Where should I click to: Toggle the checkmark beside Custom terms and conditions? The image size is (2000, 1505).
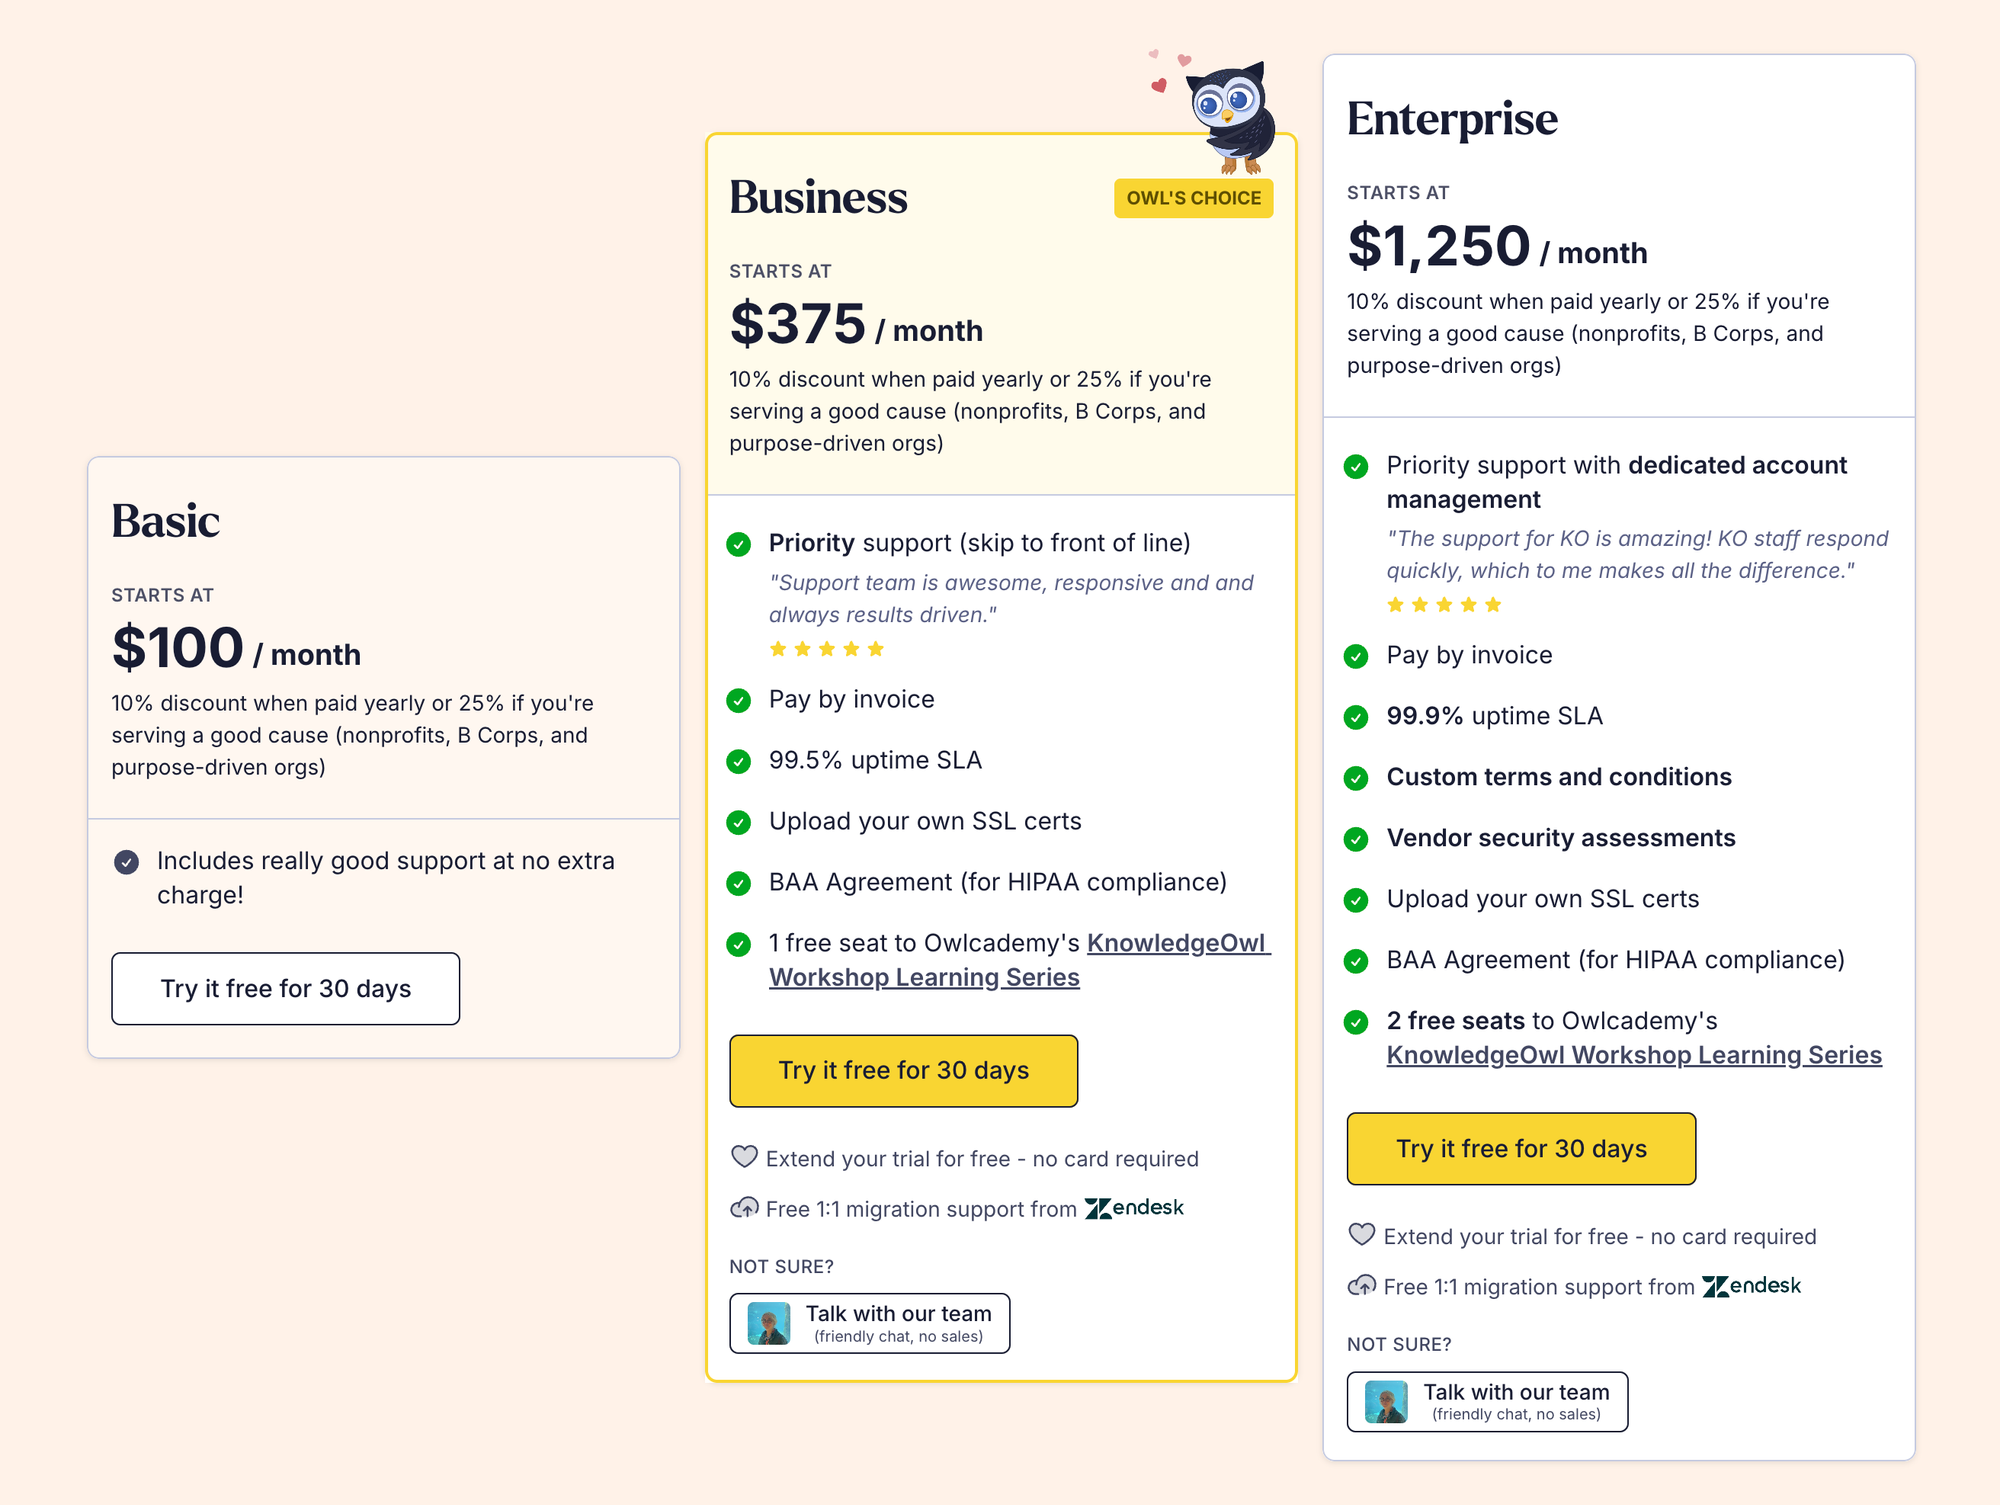coord(1357,777)
